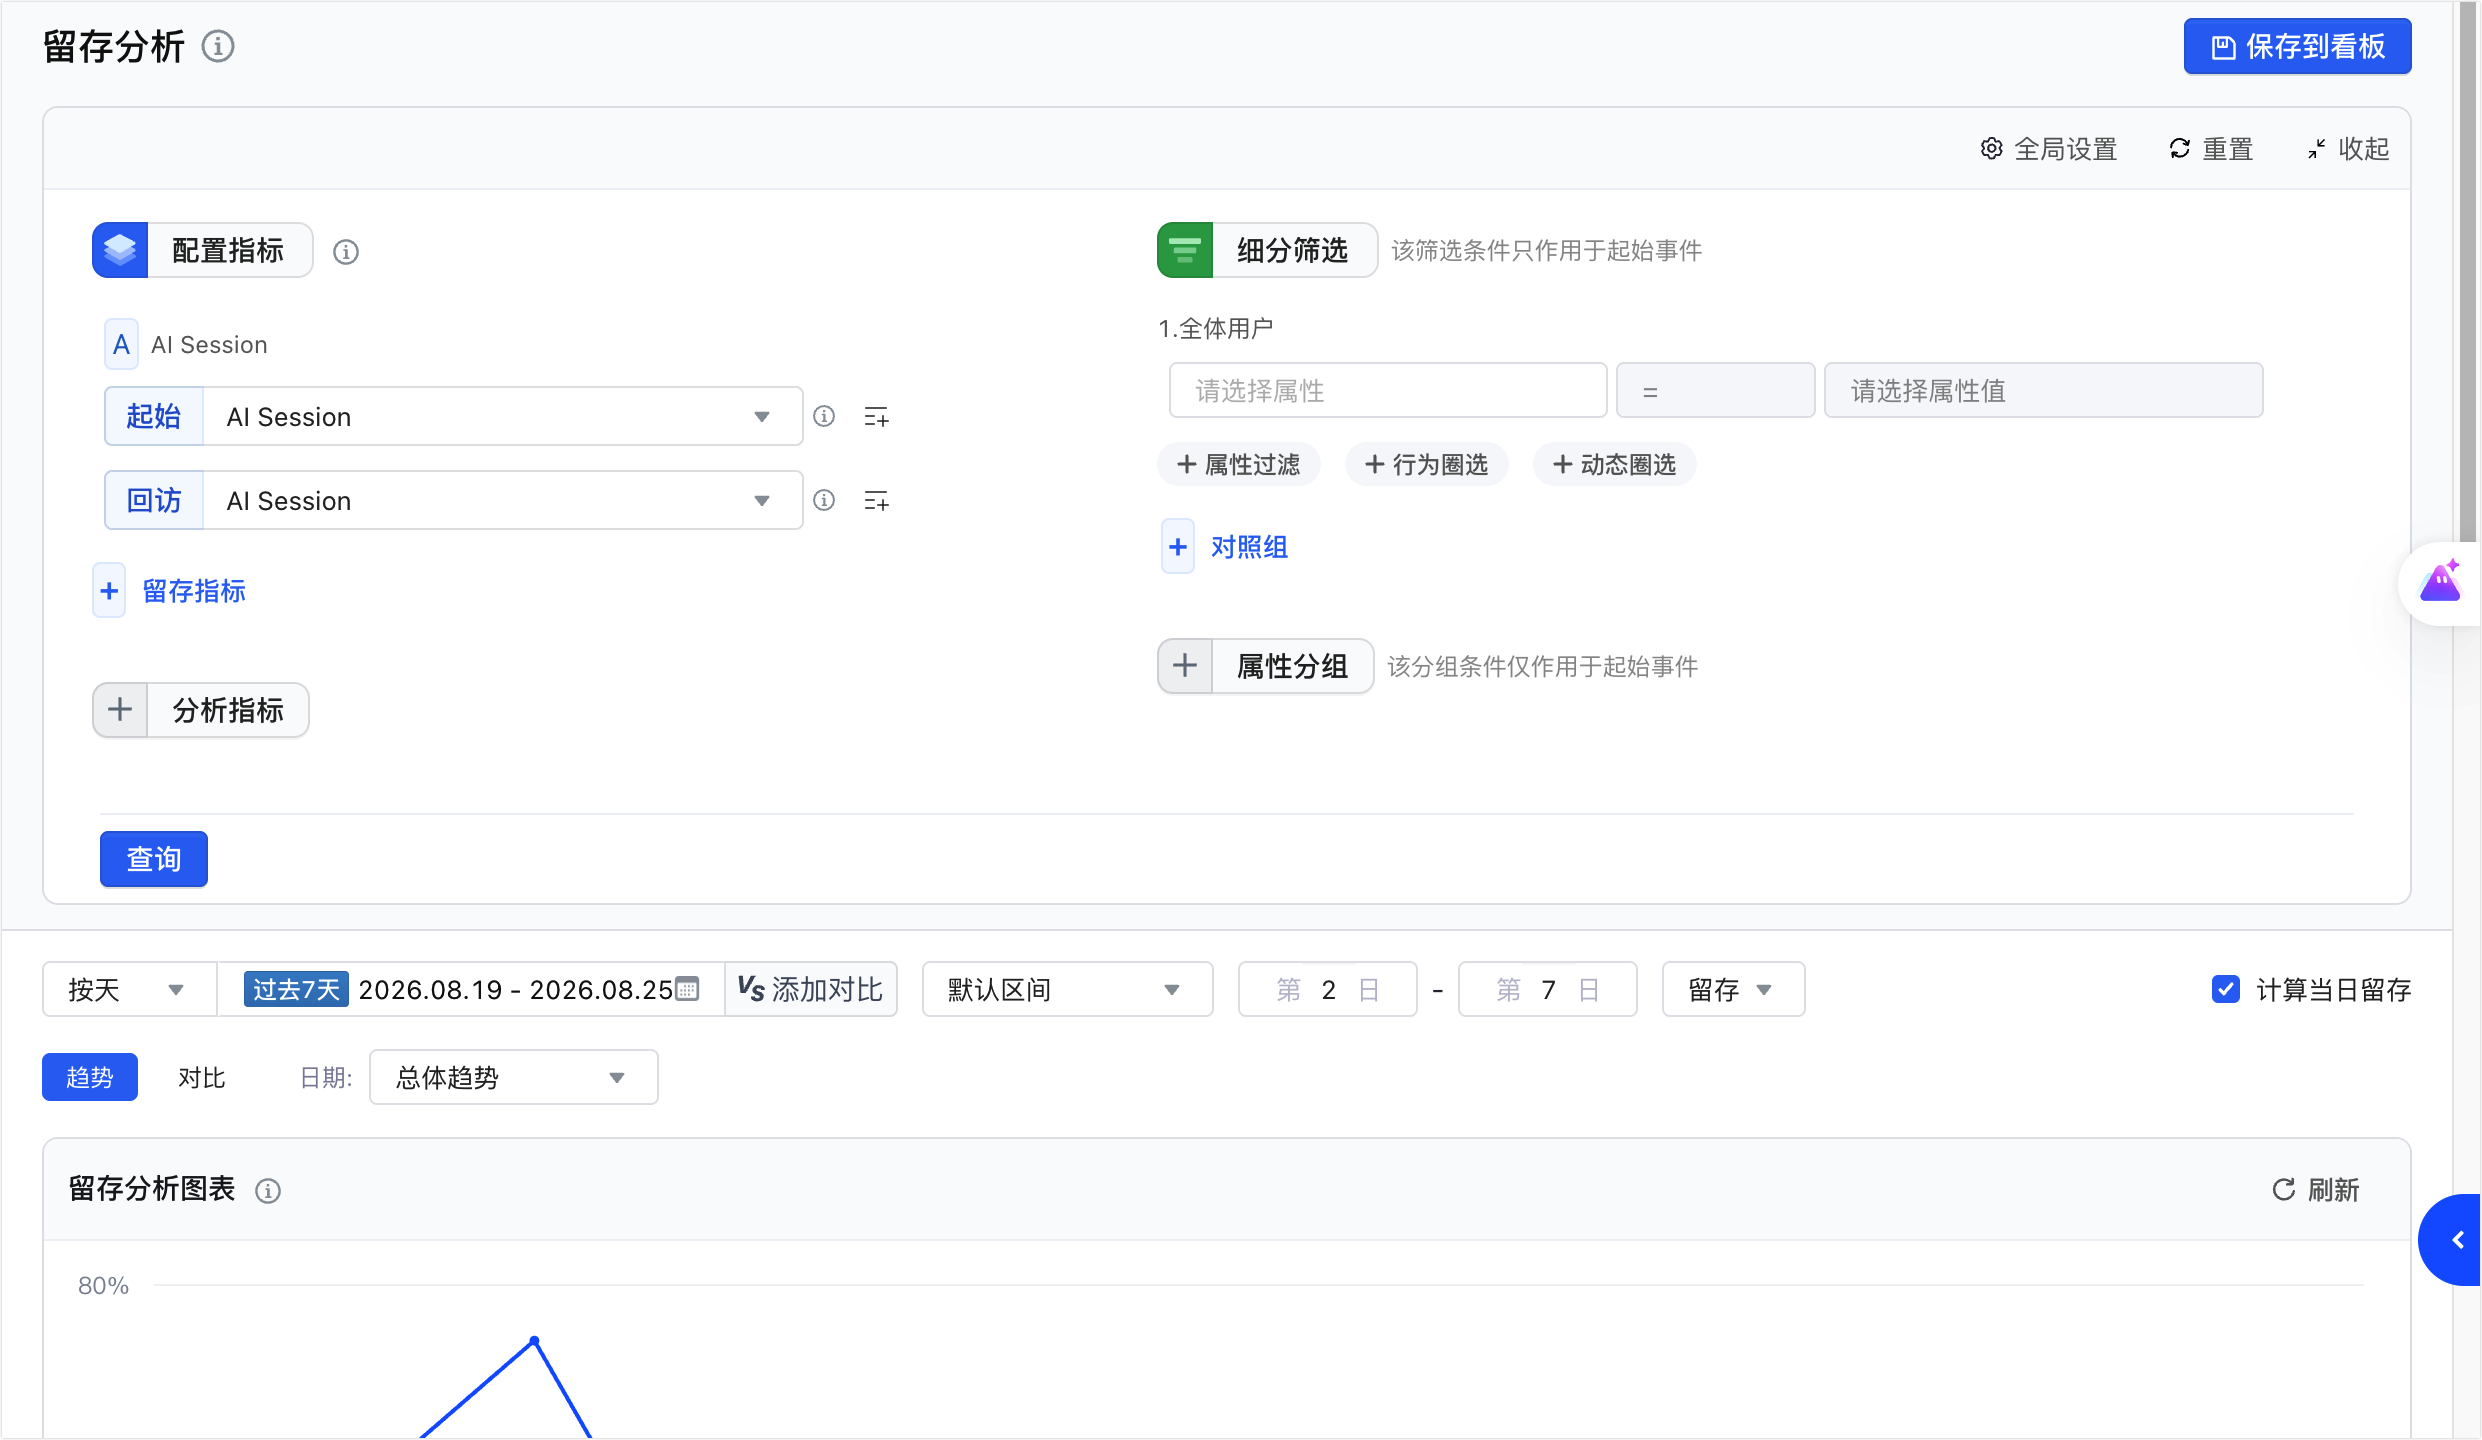Screen dimensions: 2482x1440
Task: Expand side panel with blue arrow
Action: tap(2452, 1240)
